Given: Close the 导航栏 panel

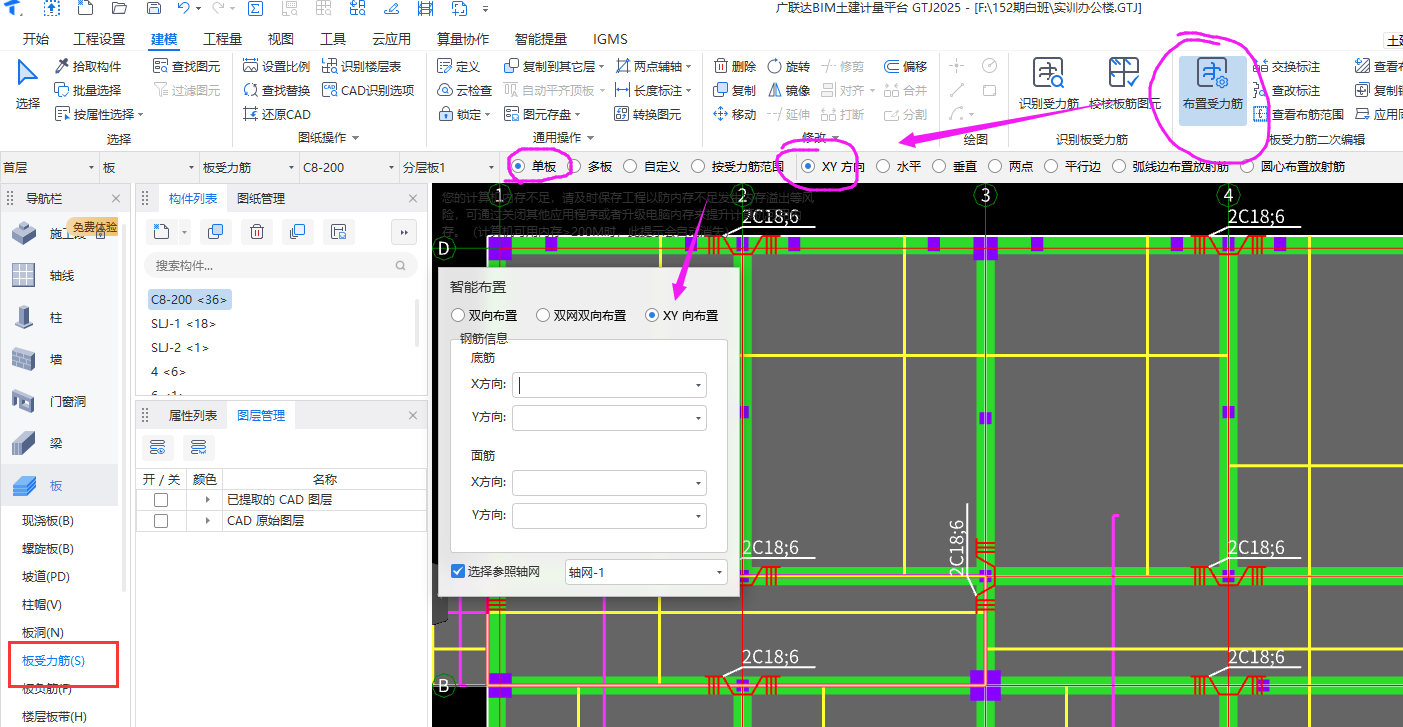Looking at the screenshot, I should pyautogui.click(x=116, y=198).
